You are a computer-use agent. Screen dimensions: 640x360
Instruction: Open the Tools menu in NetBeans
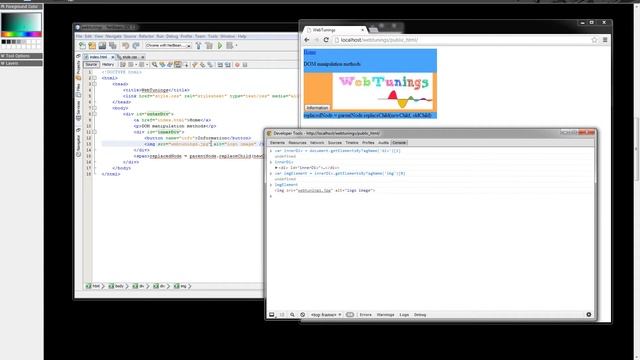(213, 36)
